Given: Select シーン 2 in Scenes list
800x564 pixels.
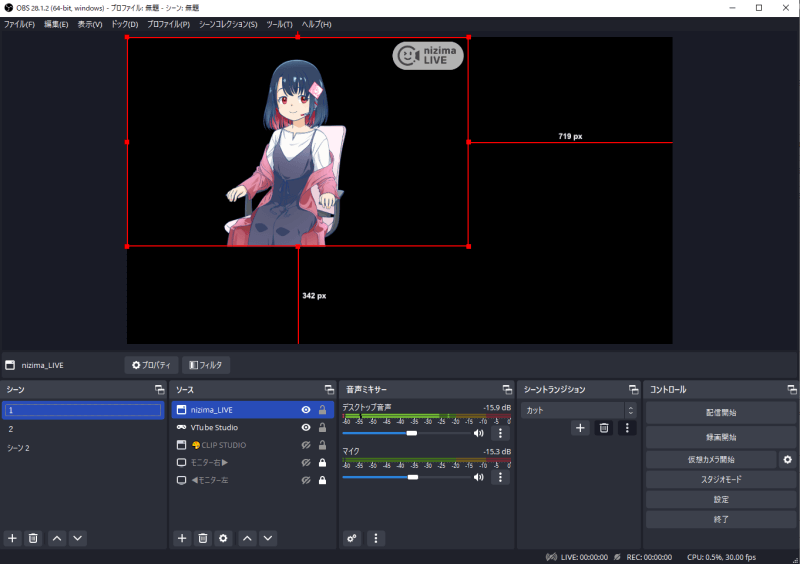Looking at the screenshot, I should 83,448.
